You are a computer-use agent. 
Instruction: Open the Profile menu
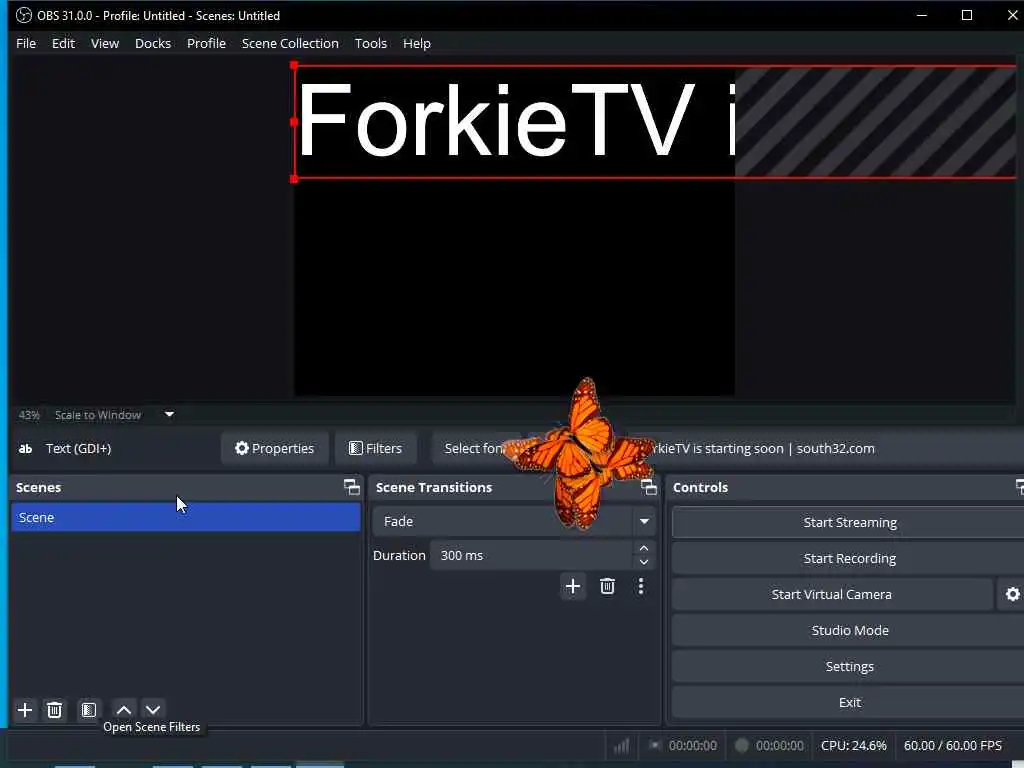coord(206,43)
